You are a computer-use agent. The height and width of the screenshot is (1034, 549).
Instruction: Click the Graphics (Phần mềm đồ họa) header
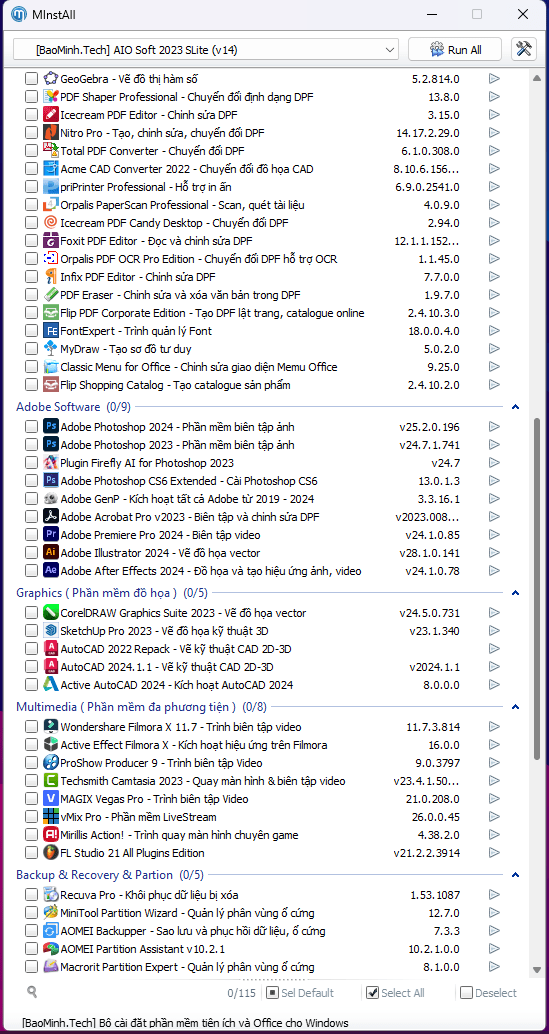click(111, 593)
